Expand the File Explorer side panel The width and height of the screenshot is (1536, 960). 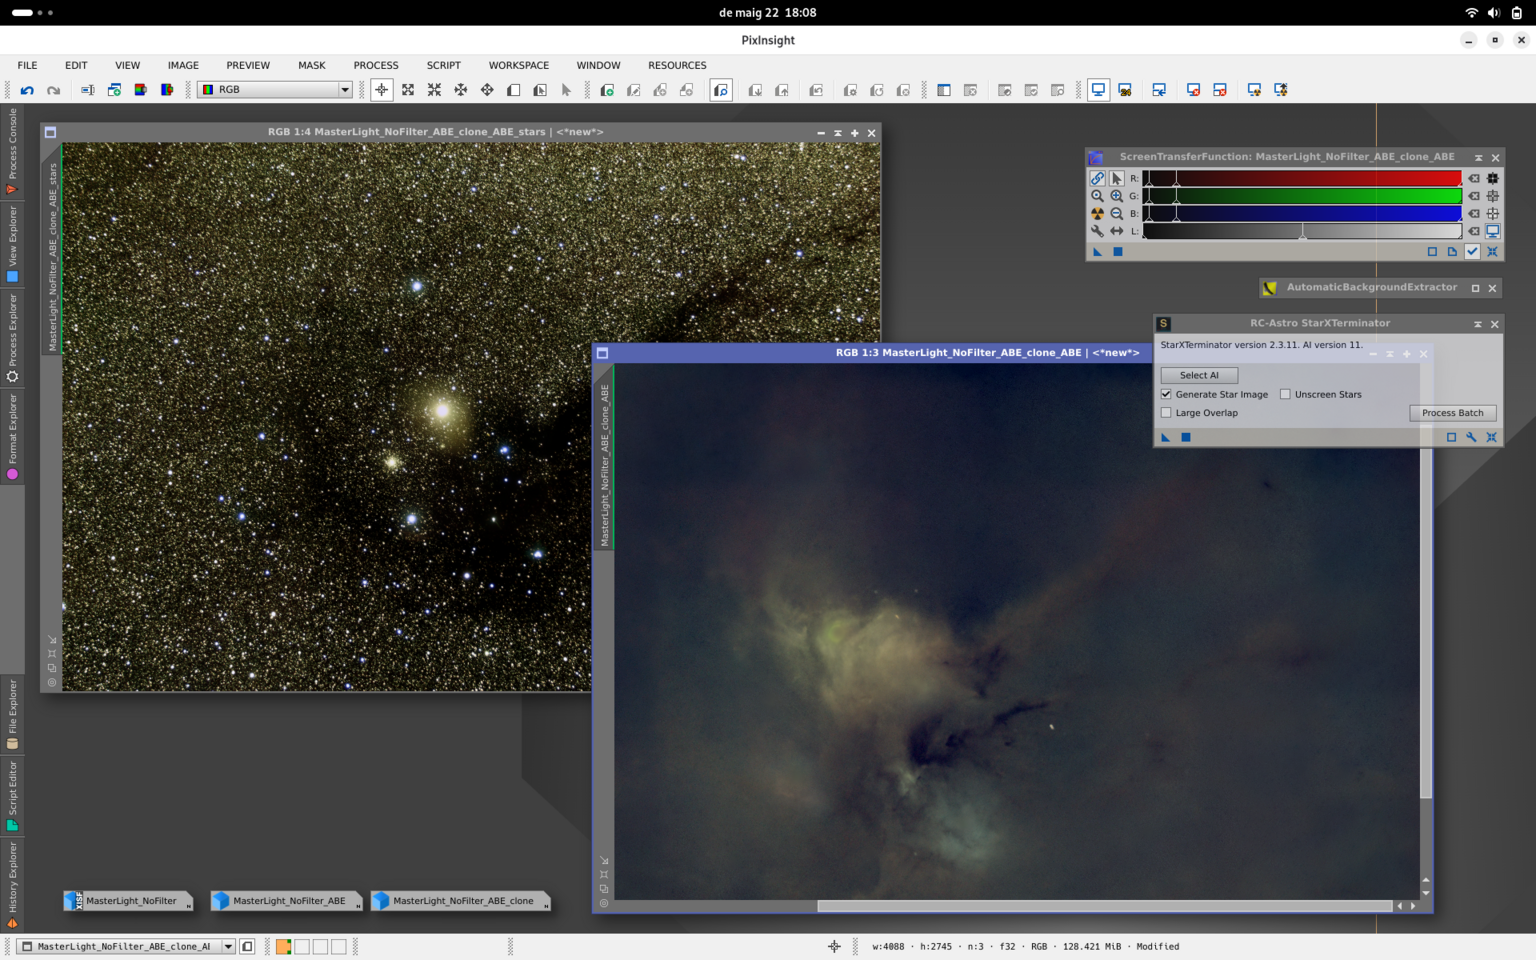[x=12, y=714]
